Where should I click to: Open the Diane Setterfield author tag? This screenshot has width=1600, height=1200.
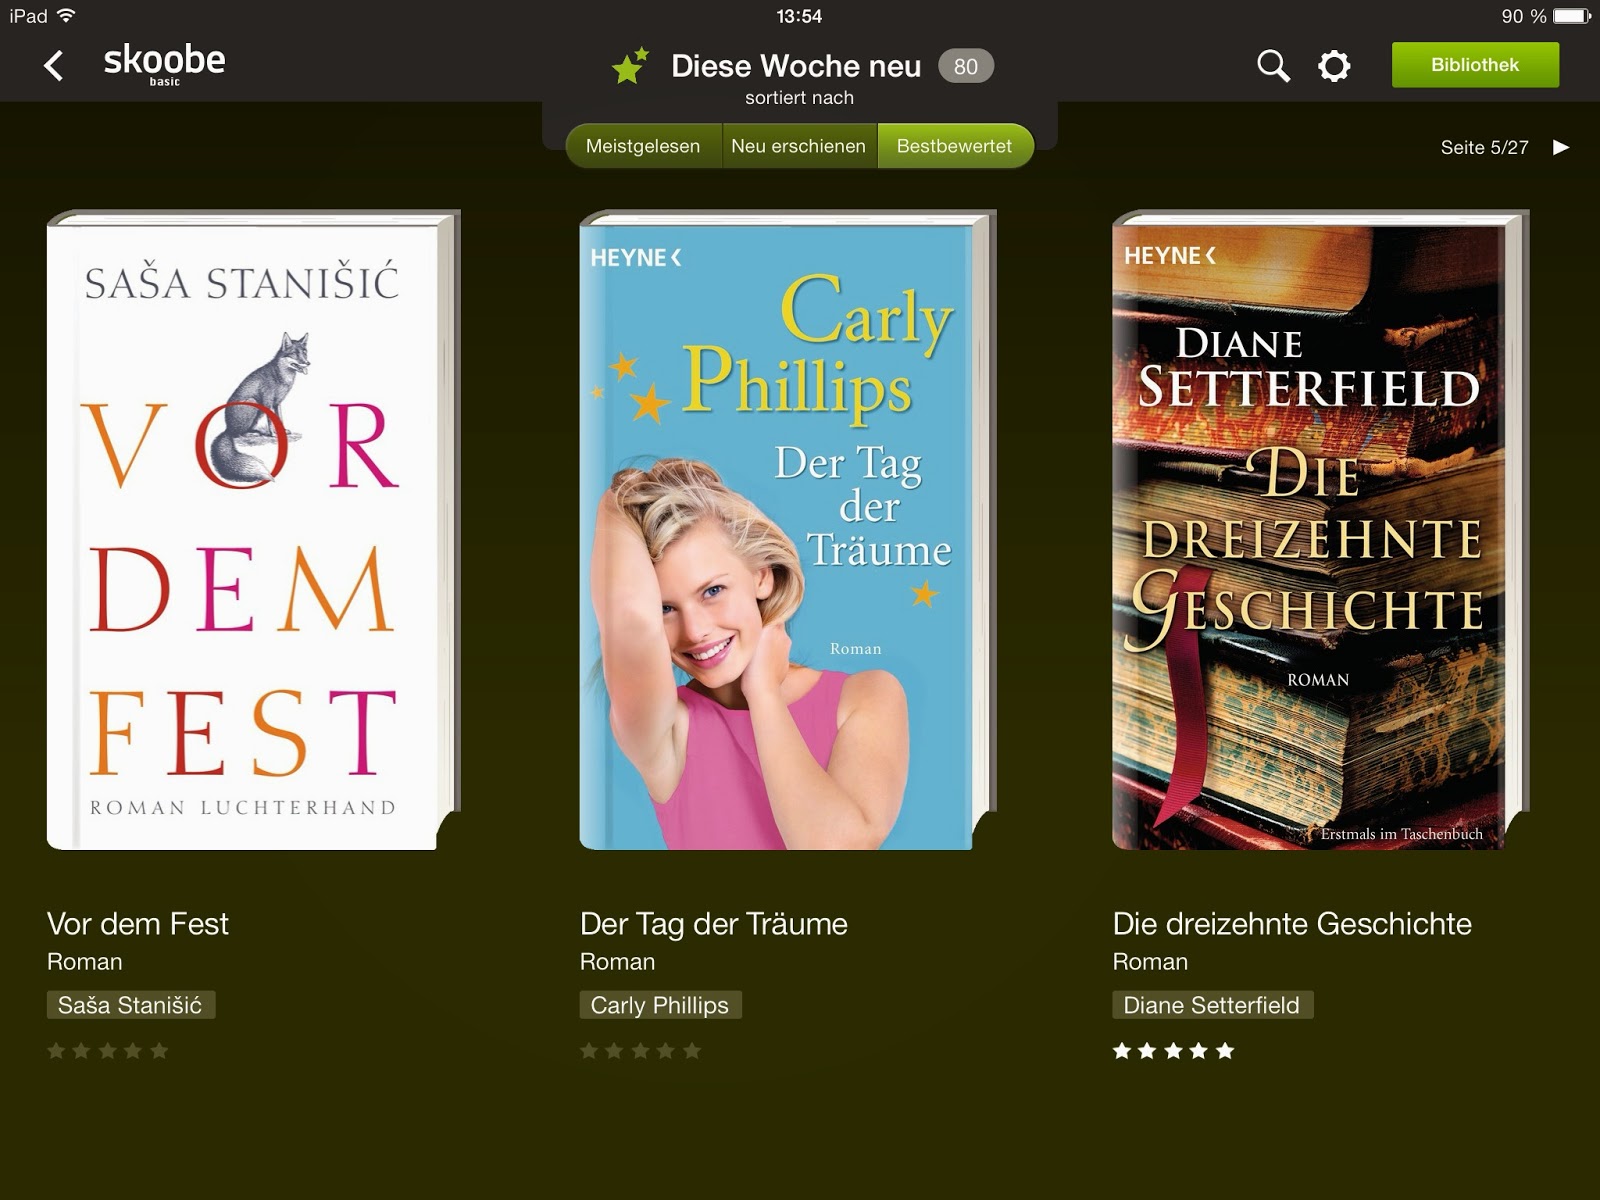click(1213, 1005)
